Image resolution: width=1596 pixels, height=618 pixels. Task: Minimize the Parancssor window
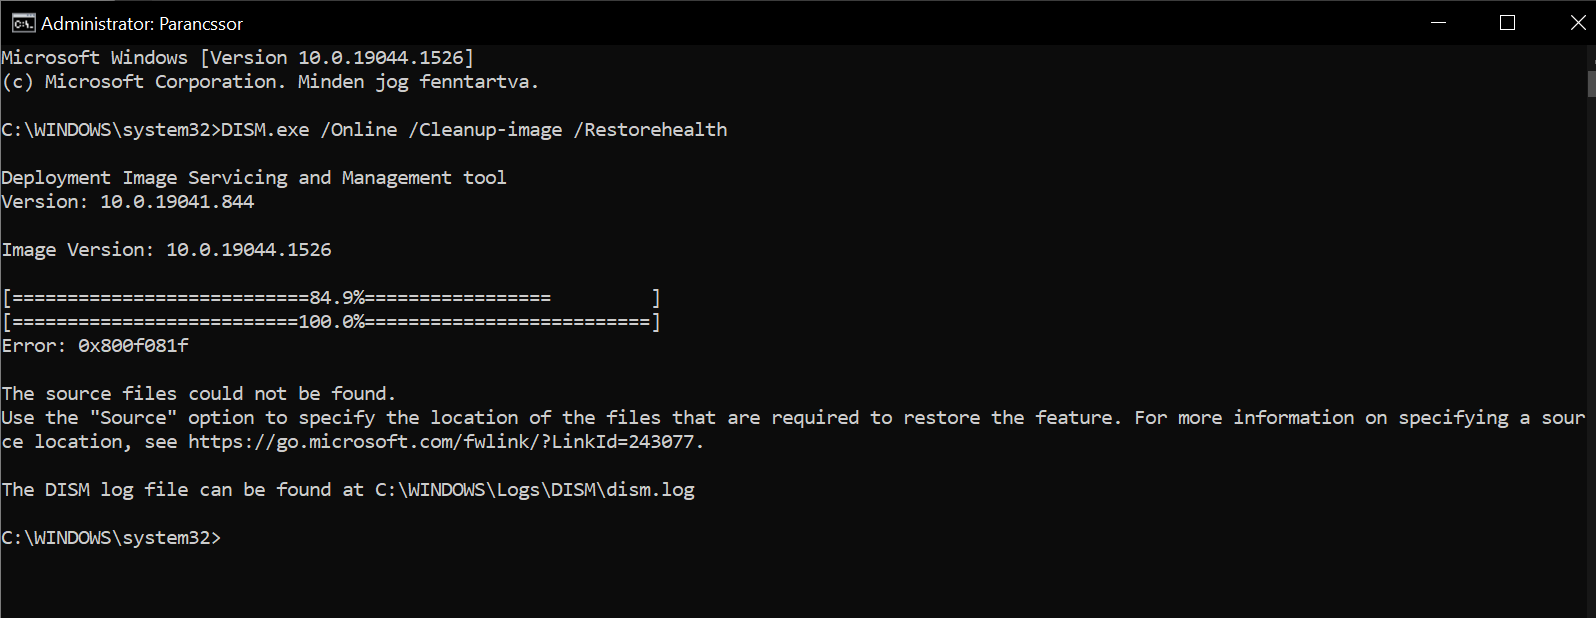tap(1439, 23)
